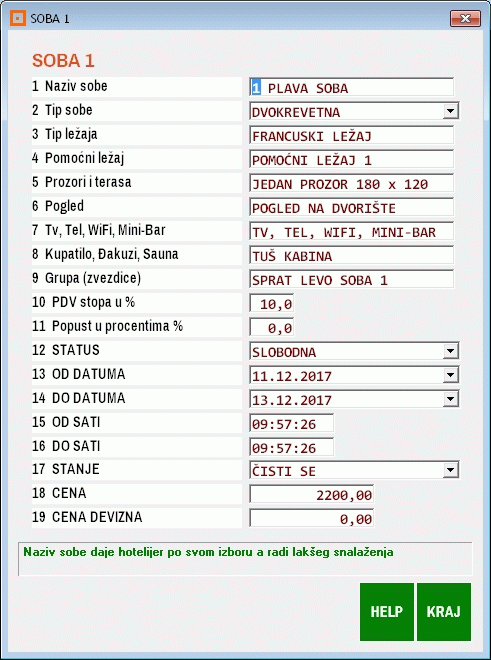
Task: Click the label '14 DO DATUMA'
Action: 79,398
